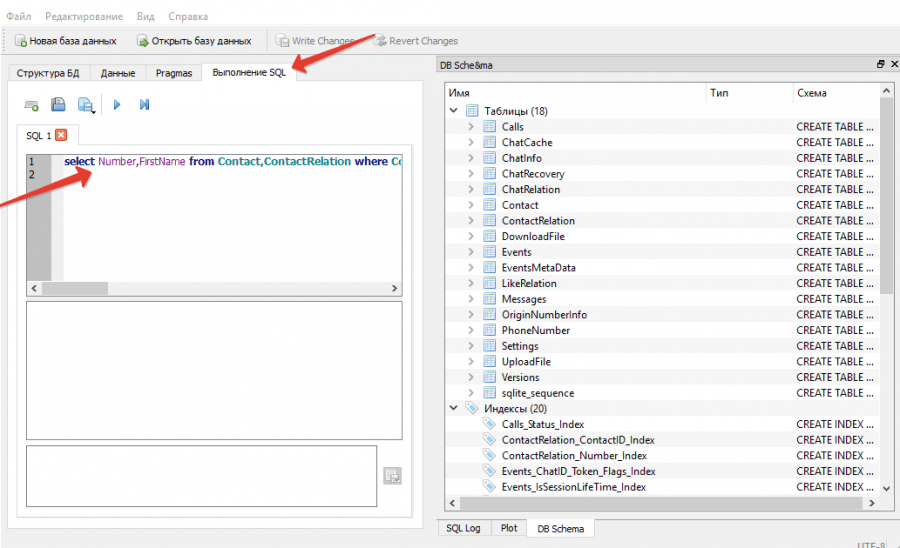Switch to the Структура БД tab
The image size is (900, 548).
click(47, 73)
